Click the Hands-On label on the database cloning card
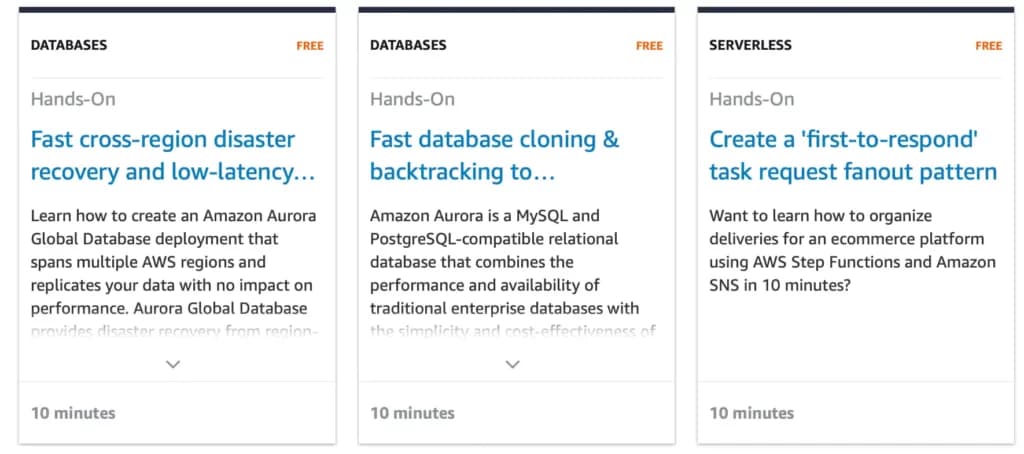The width and height of the screenshot is (1024, 454). (412, 99)
